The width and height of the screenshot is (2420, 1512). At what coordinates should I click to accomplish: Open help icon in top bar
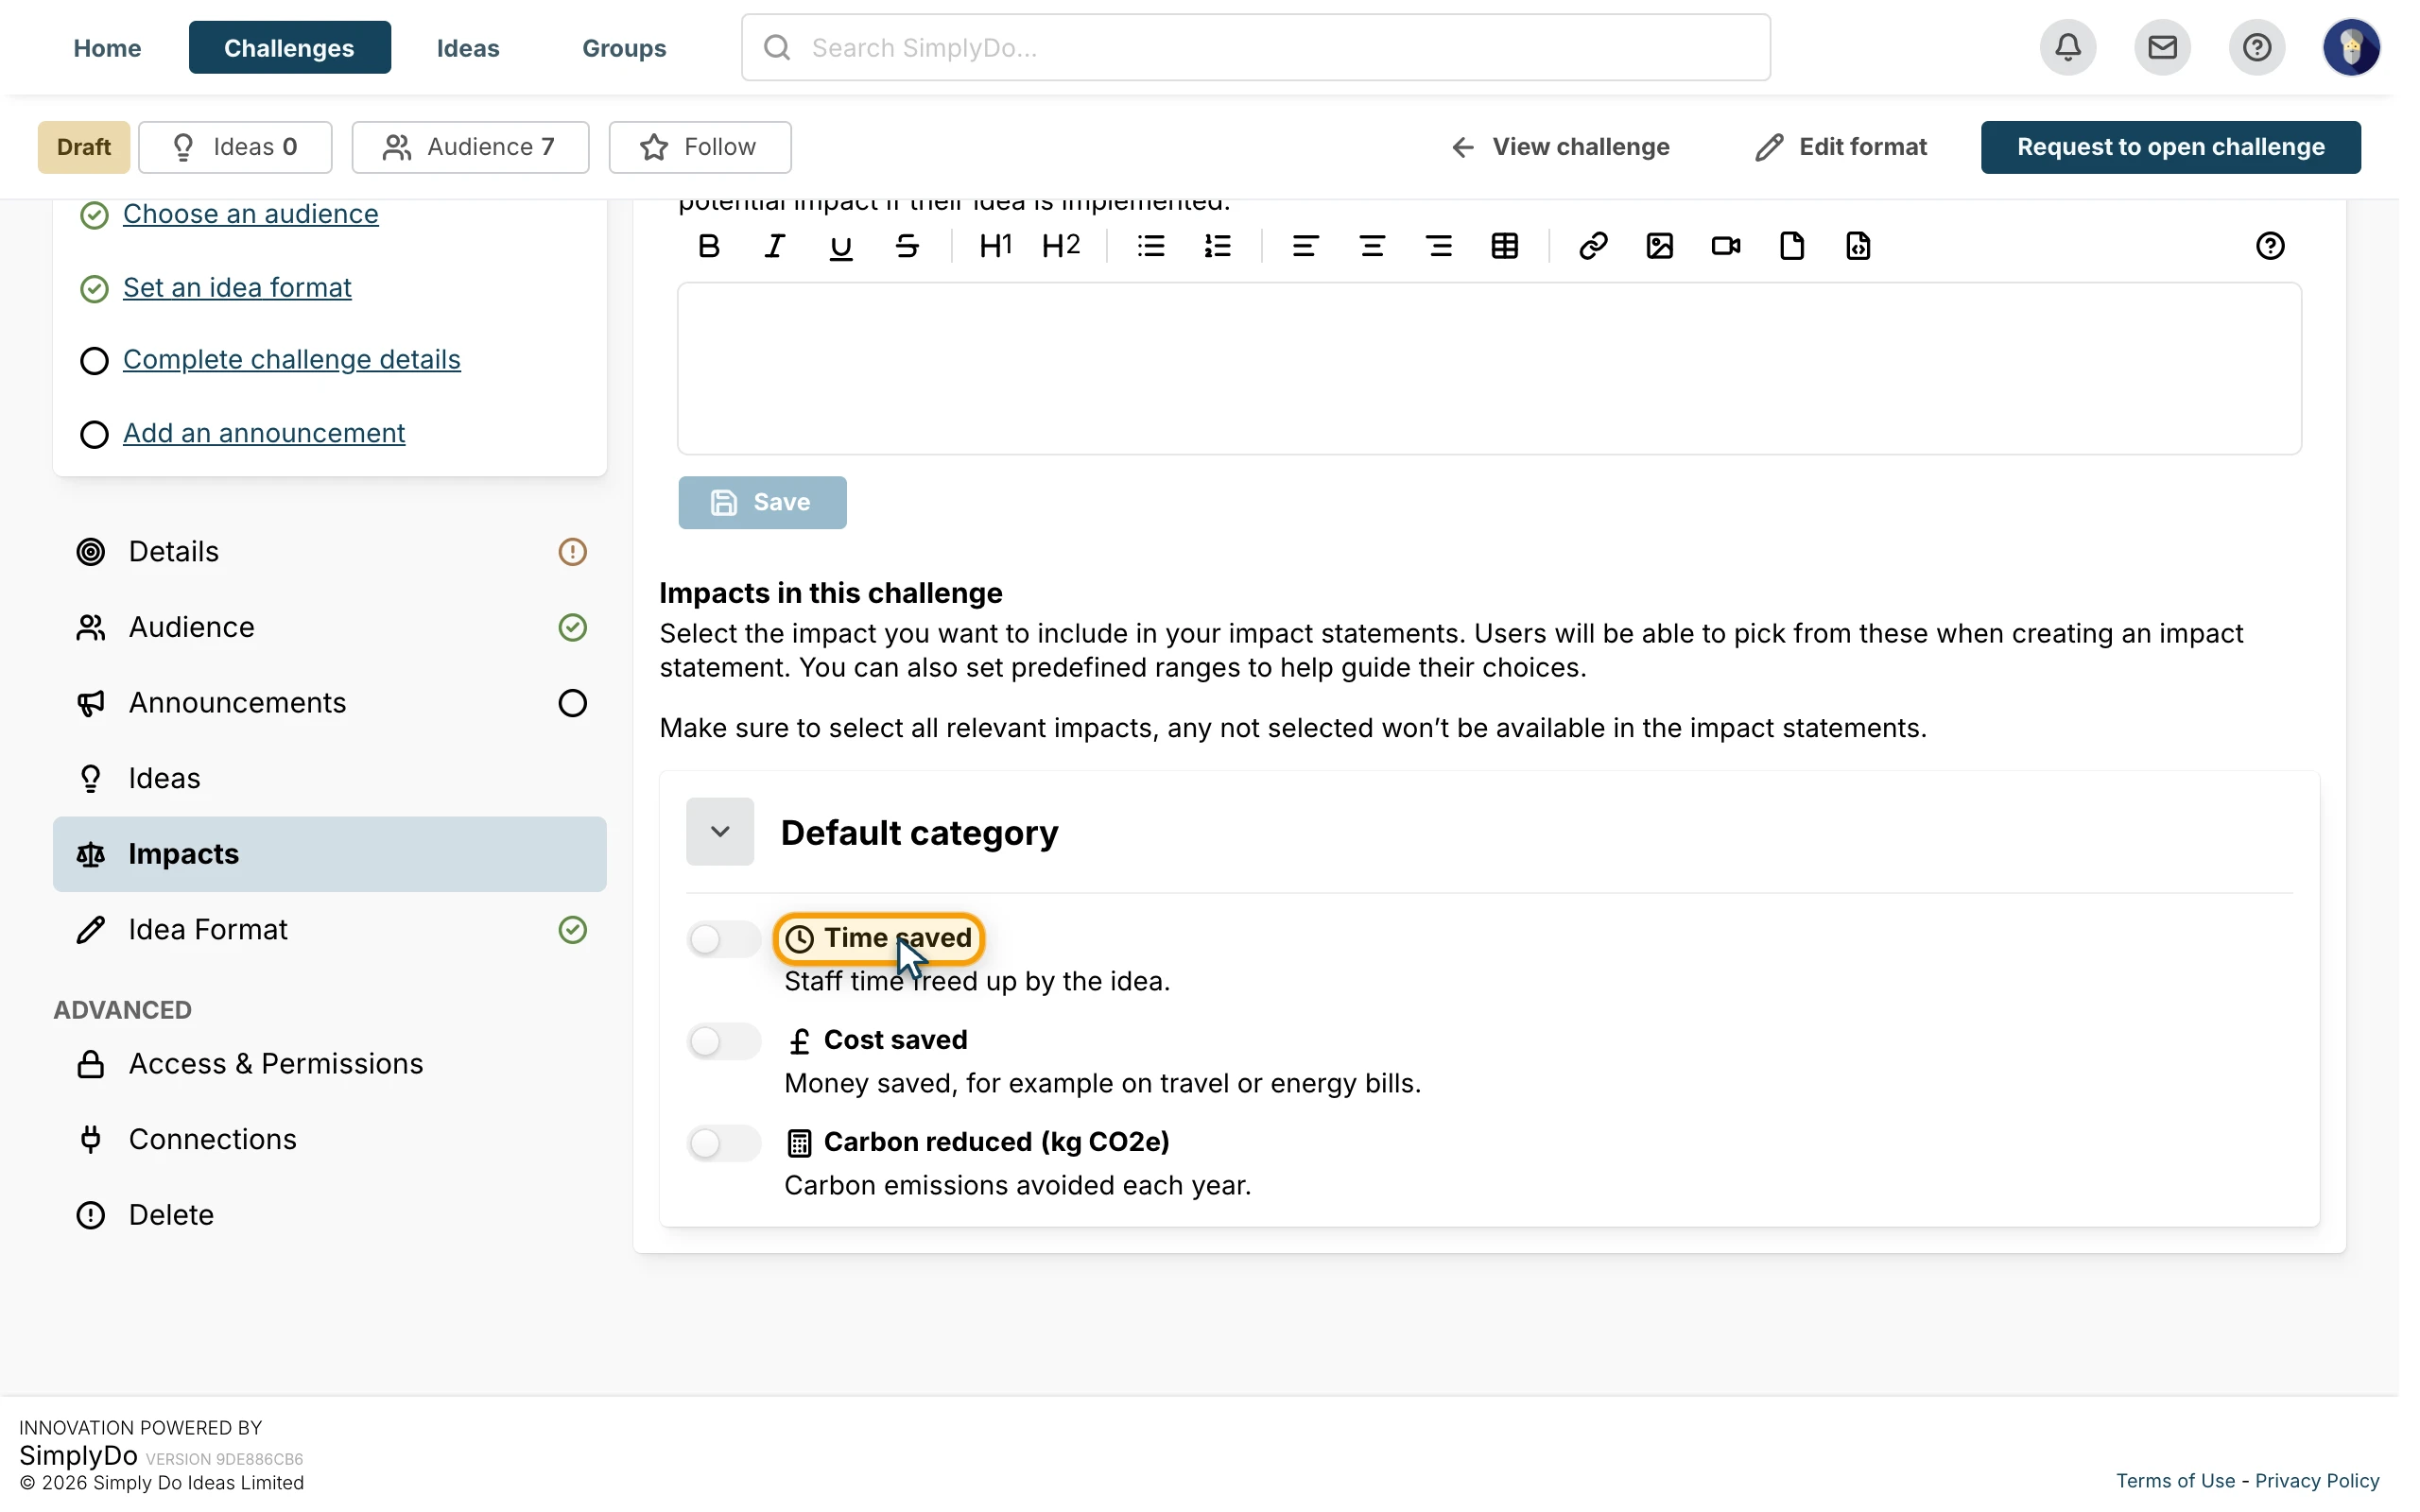click(2257, 47)
